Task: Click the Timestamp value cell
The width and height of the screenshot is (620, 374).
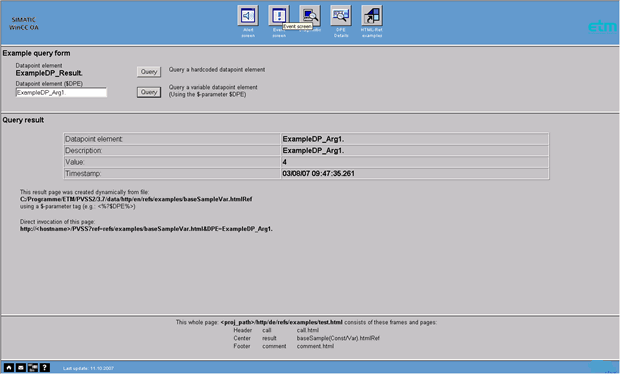Action: click(414, 174)
